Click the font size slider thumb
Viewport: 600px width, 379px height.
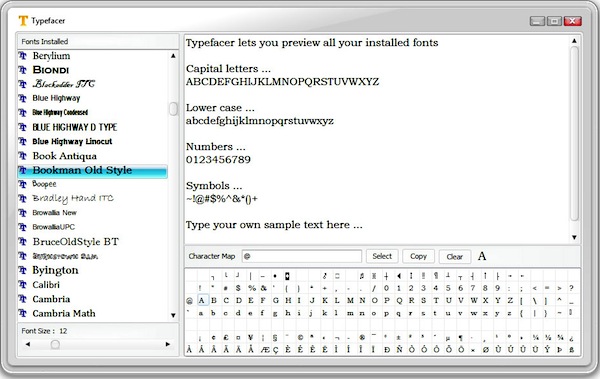[55, 344]
